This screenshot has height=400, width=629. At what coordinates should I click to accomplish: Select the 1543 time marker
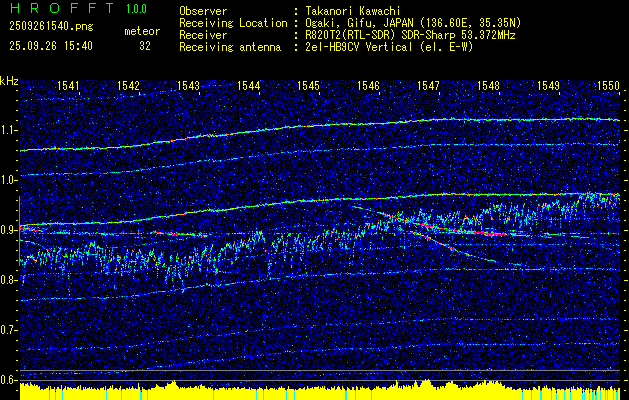[188, 87]
